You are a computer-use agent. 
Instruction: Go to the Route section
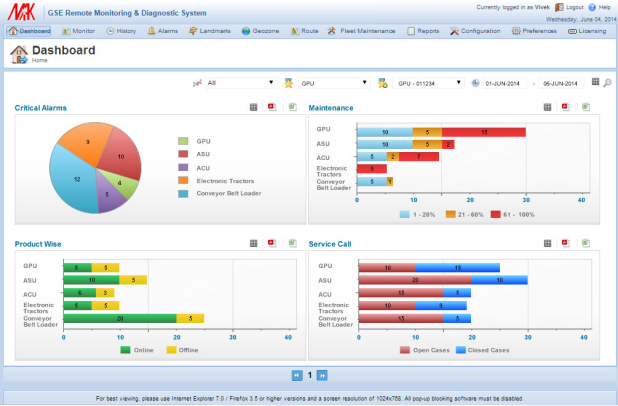pos(305,31)
